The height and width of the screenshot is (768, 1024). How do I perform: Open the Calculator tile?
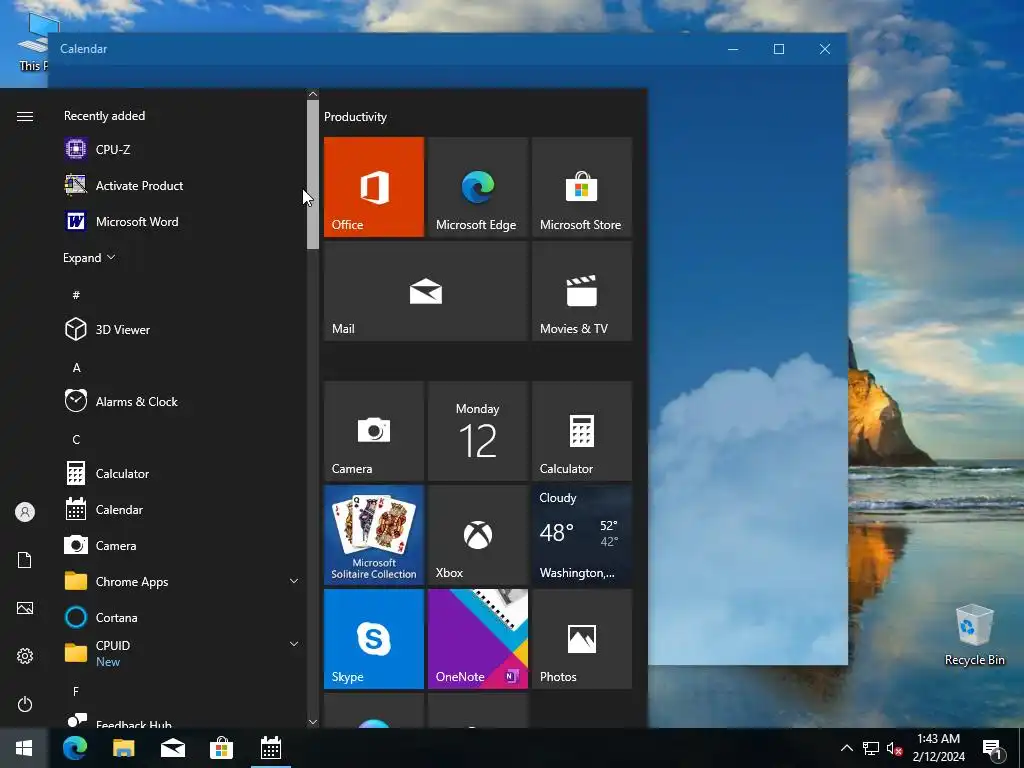pyautogui.click(x=582, y=431)
